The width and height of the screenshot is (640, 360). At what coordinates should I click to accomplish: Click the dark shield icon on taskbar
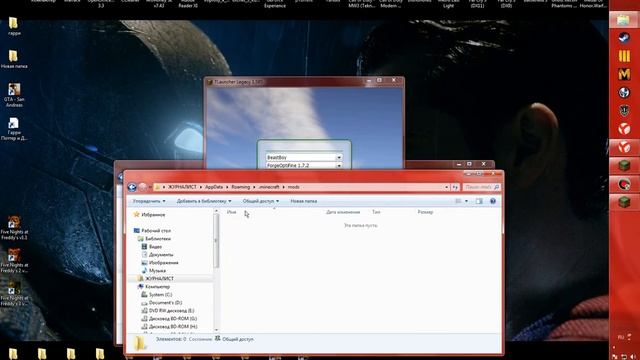pyautogui.click(x=624, y=111)
